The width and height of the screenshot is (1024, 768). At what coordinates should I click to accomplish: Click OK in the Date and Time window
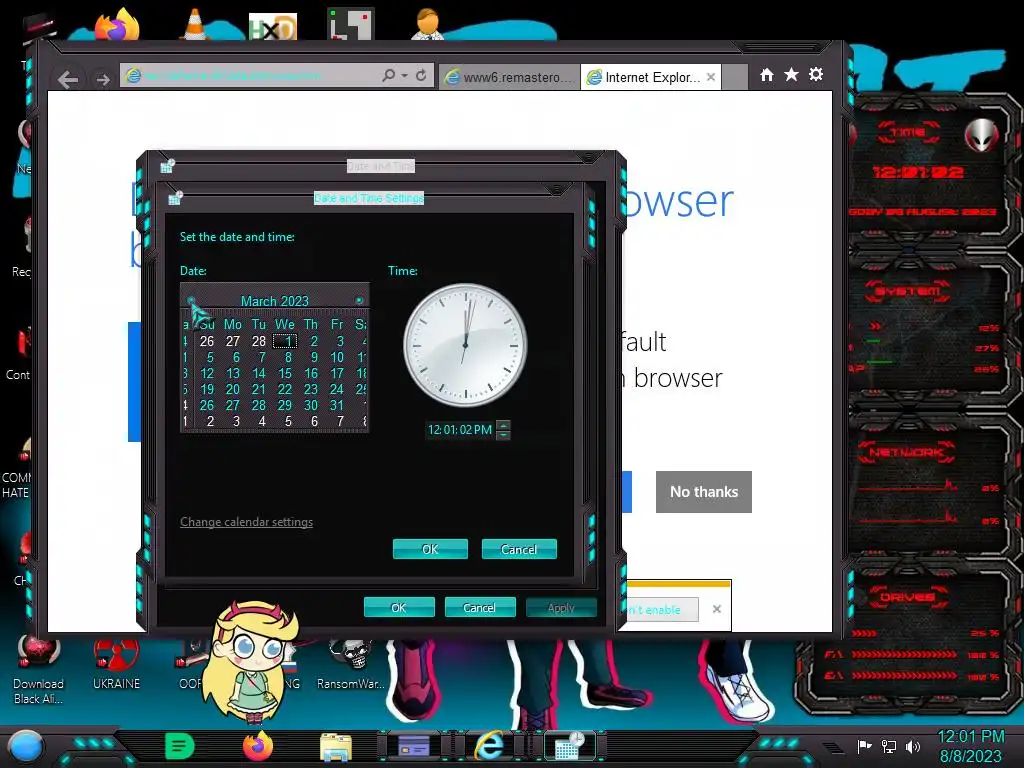point(399,607)
